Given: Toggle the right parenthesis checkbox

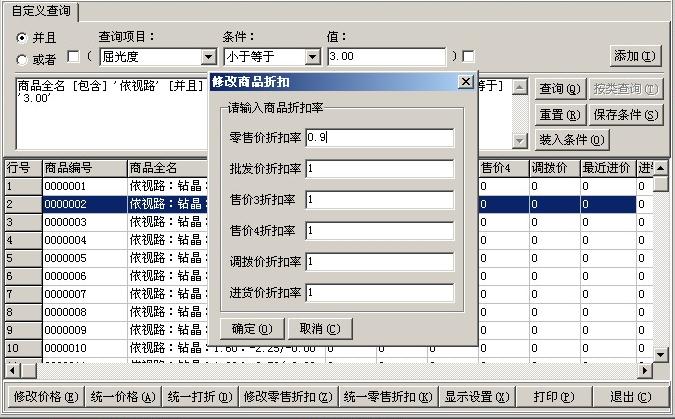Looking at the screenshot, I should (468, 57).
